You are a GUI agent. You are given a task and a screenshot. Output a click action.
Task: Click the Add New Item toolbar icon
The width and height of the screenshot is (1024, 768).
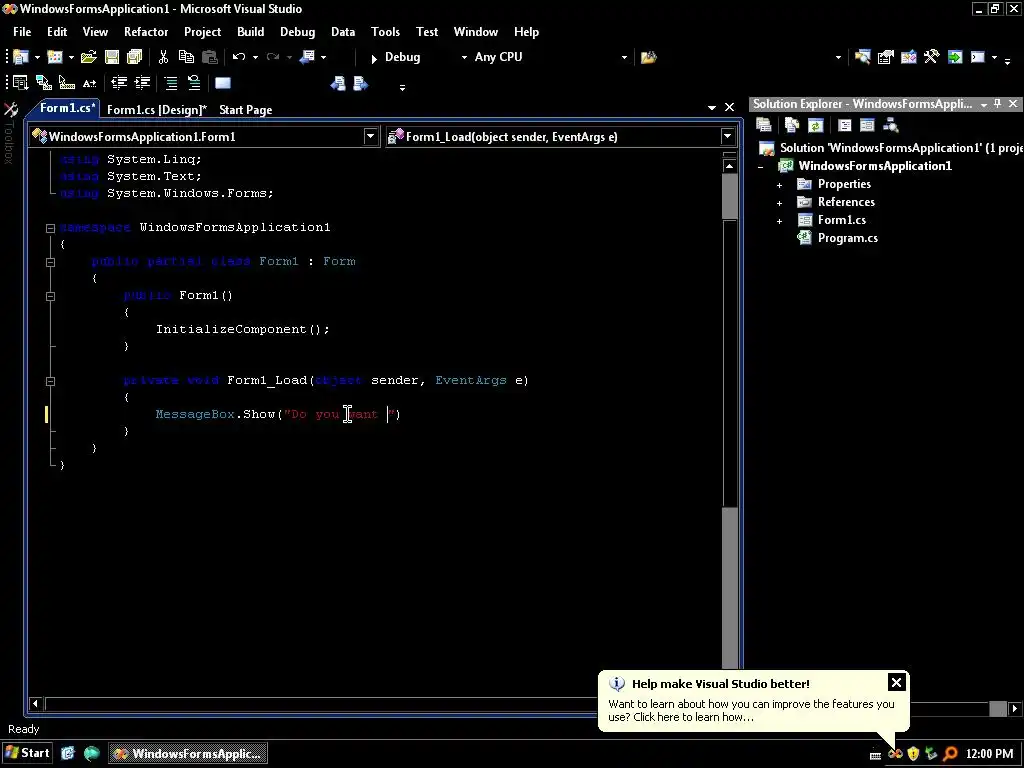point(55,57)
